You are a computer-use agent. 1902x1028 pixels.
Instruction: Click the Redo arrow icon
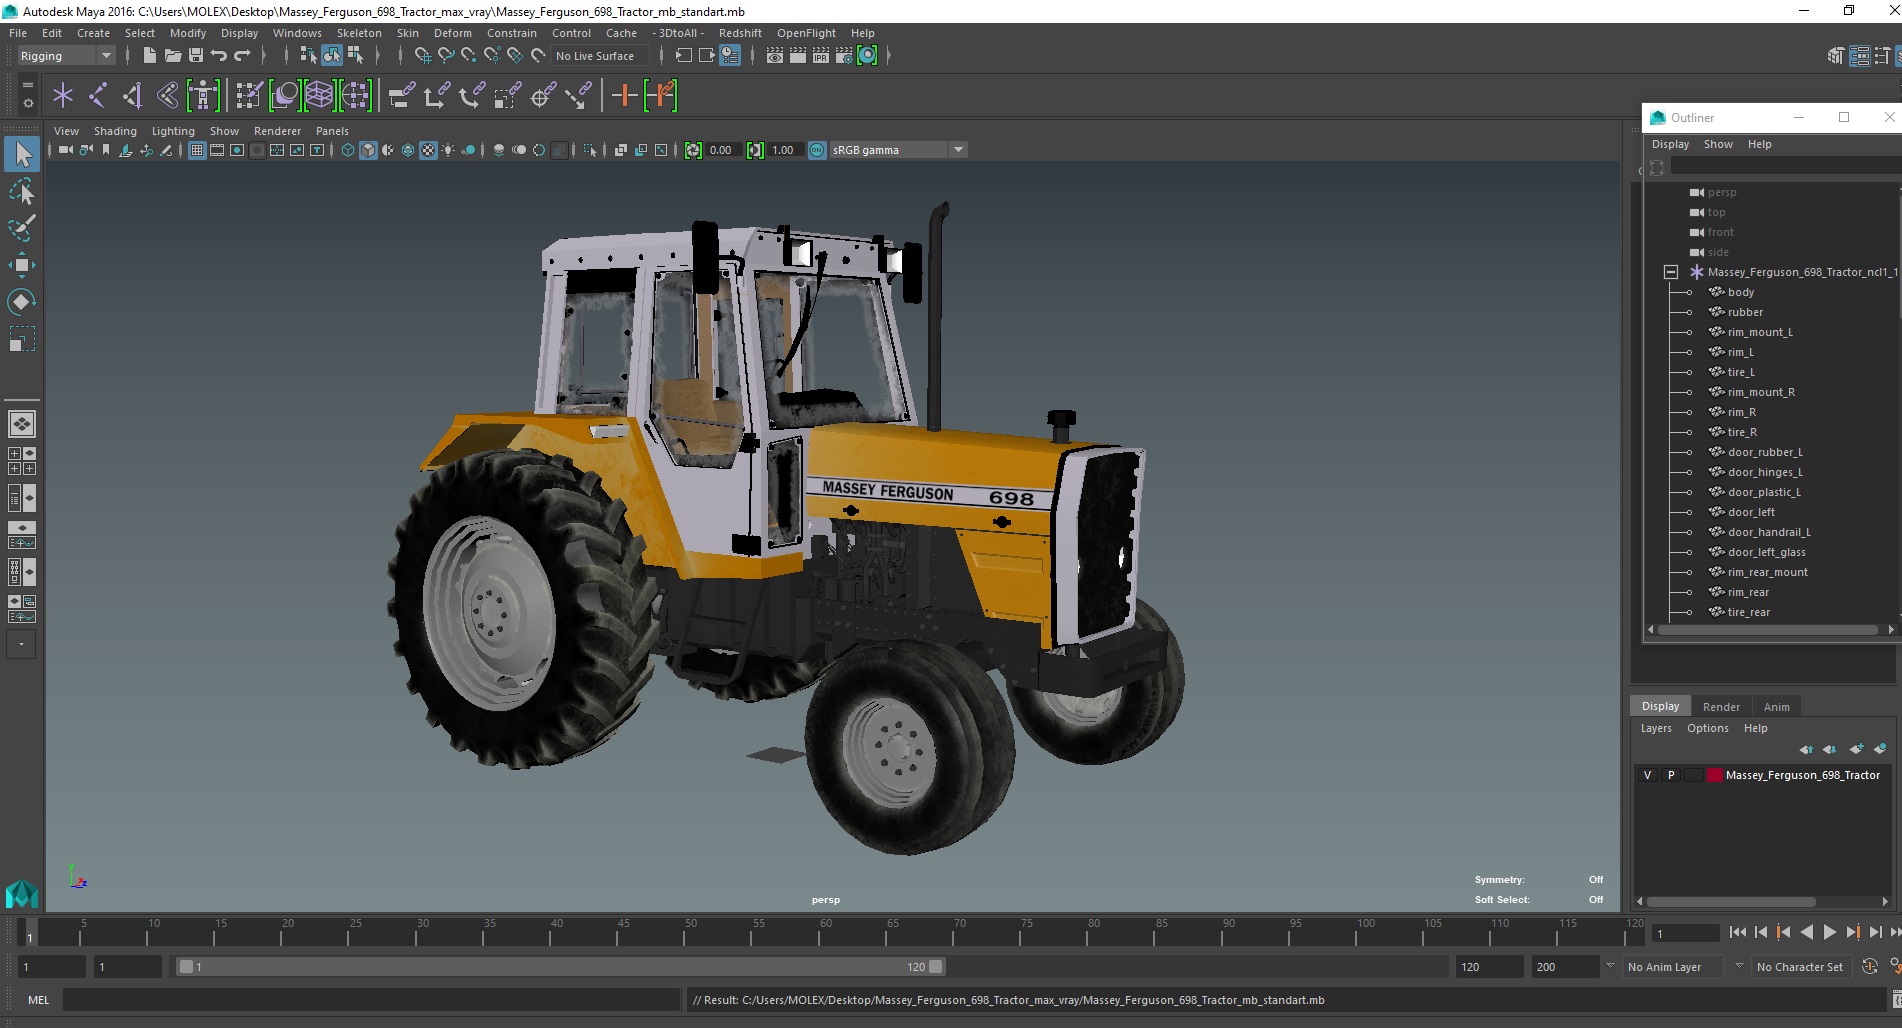click(242, 56)
